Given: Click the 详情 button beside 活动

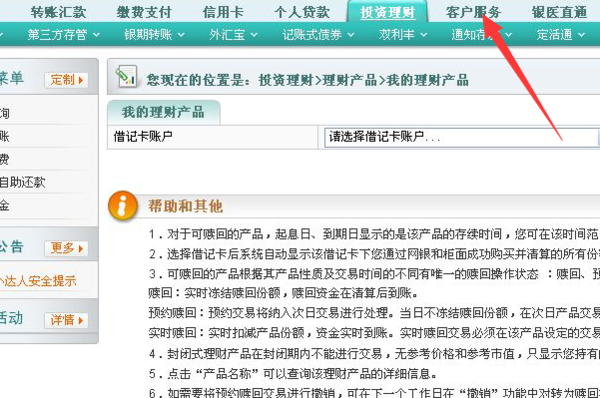Looking at the screenshot, I should 67,320.
